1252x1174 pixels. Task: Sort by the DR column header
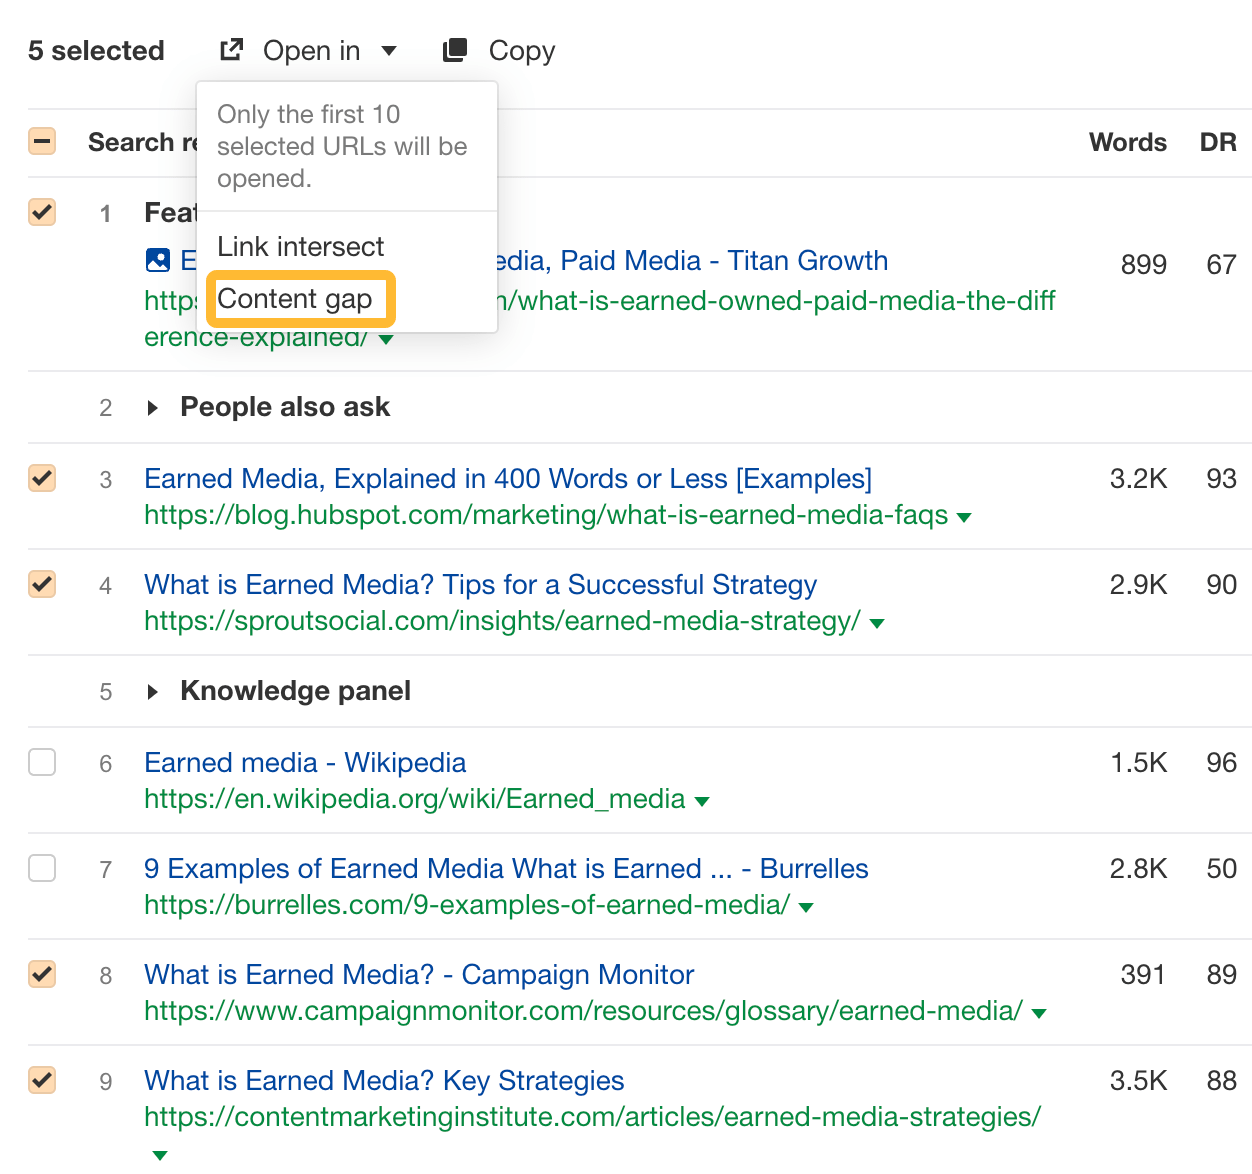(x=1217, y=141)
